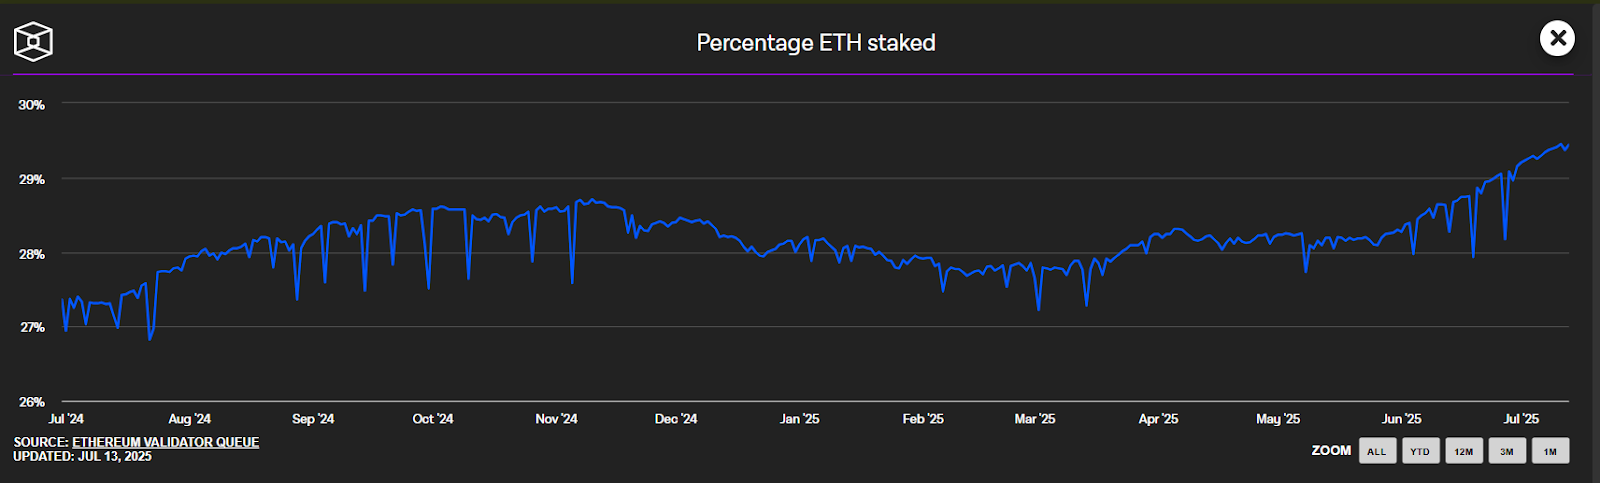Click the 27% y-axis label
Viewport: 1600px width, 483px height.
tap(32, 328)
